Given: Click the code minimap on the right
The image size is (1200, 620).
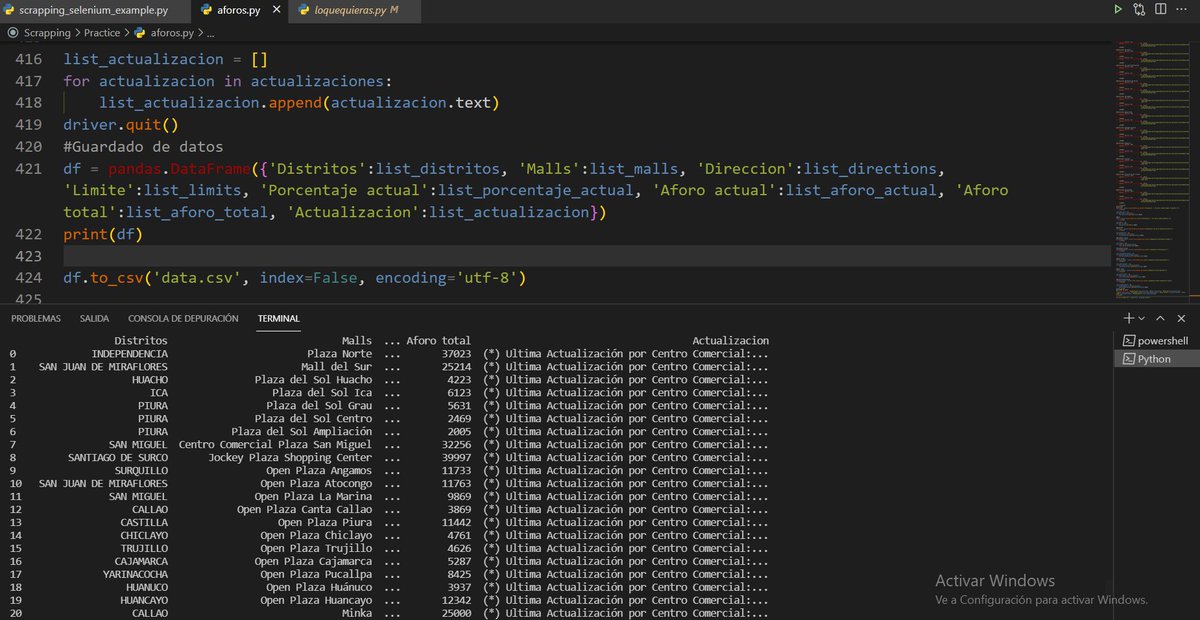Looking at the screenshot, I should pos(1153,170).
